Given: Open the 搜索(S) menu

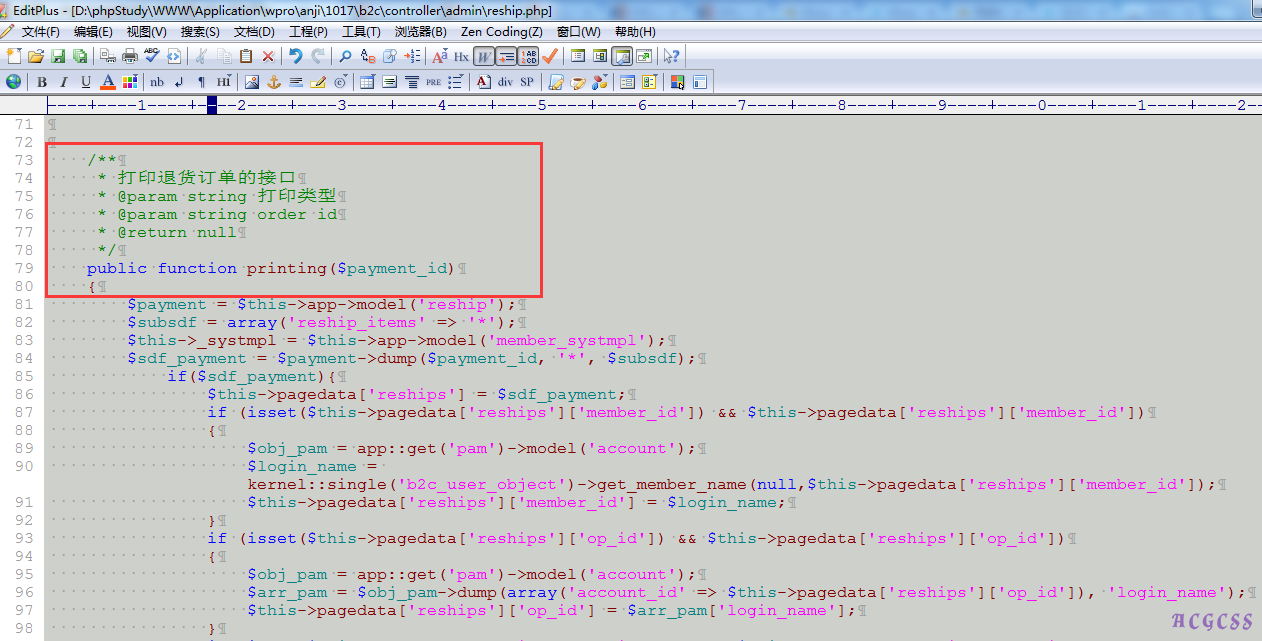Looking at the screenshot, I should 200,32.
